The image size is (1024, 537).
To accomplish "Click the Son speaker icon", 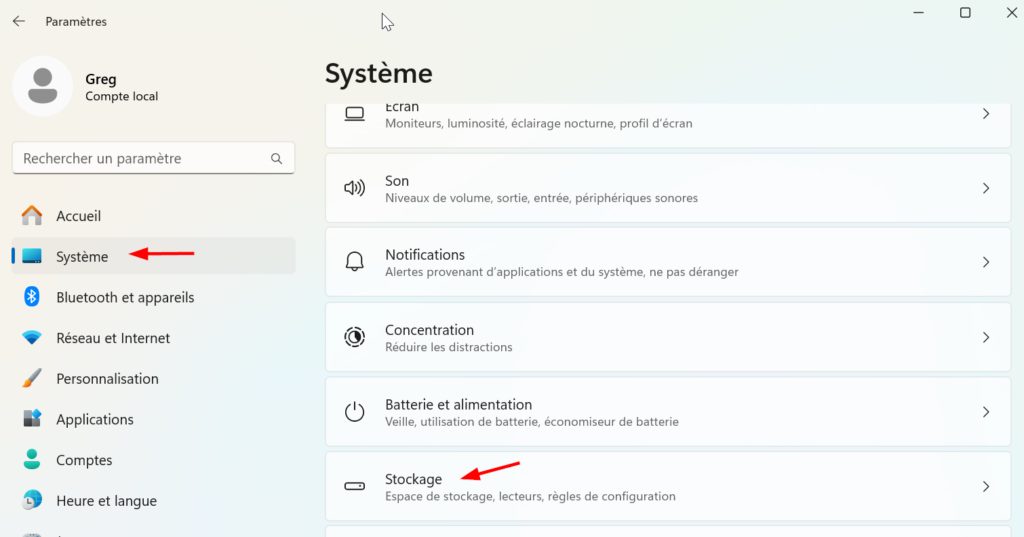I will coord(355,188).
